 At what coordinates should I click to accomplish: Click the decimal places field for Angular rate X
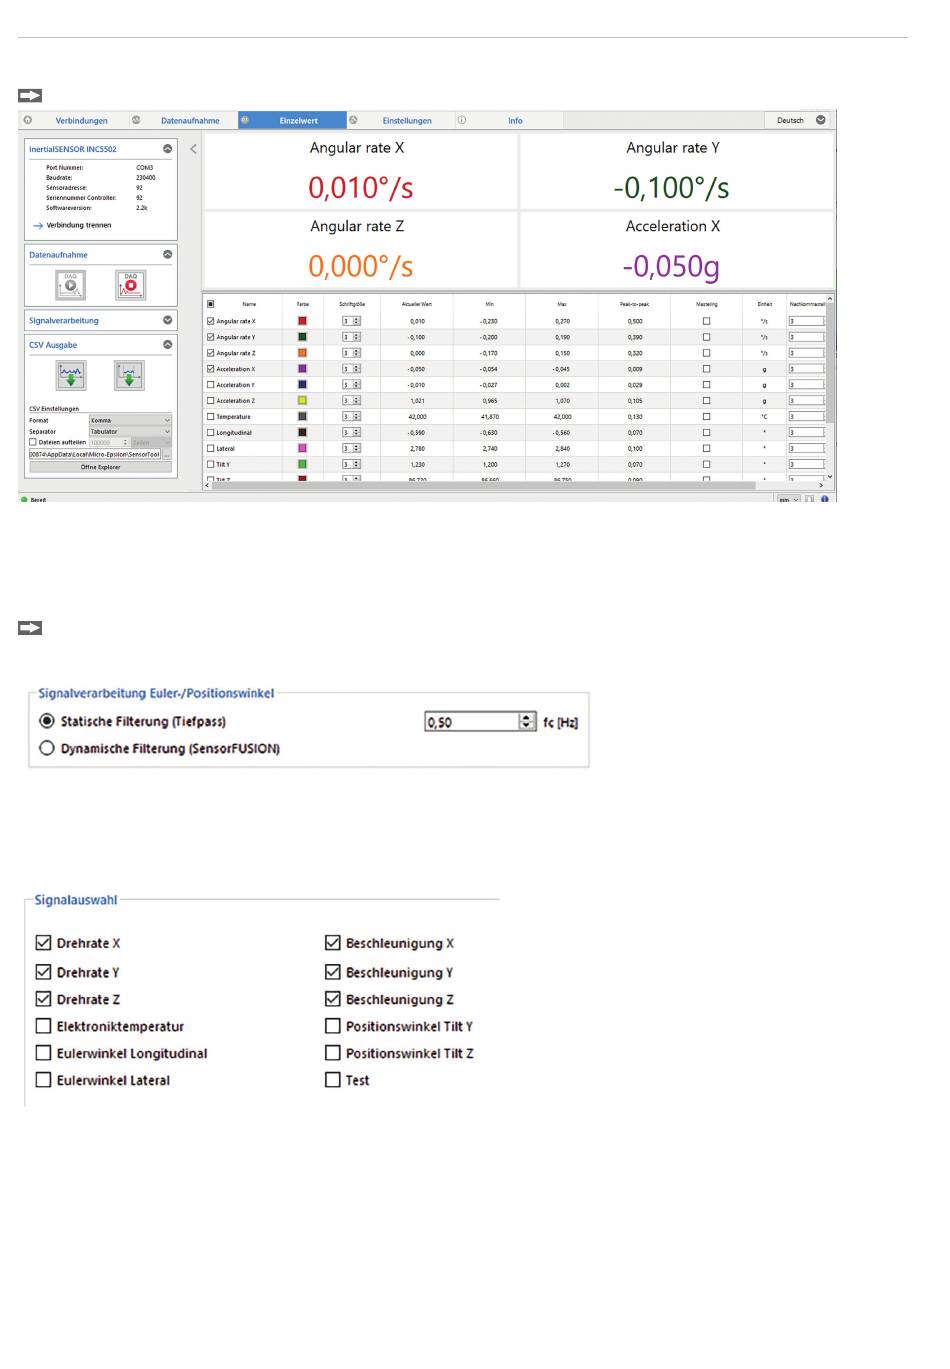(806, 321)
